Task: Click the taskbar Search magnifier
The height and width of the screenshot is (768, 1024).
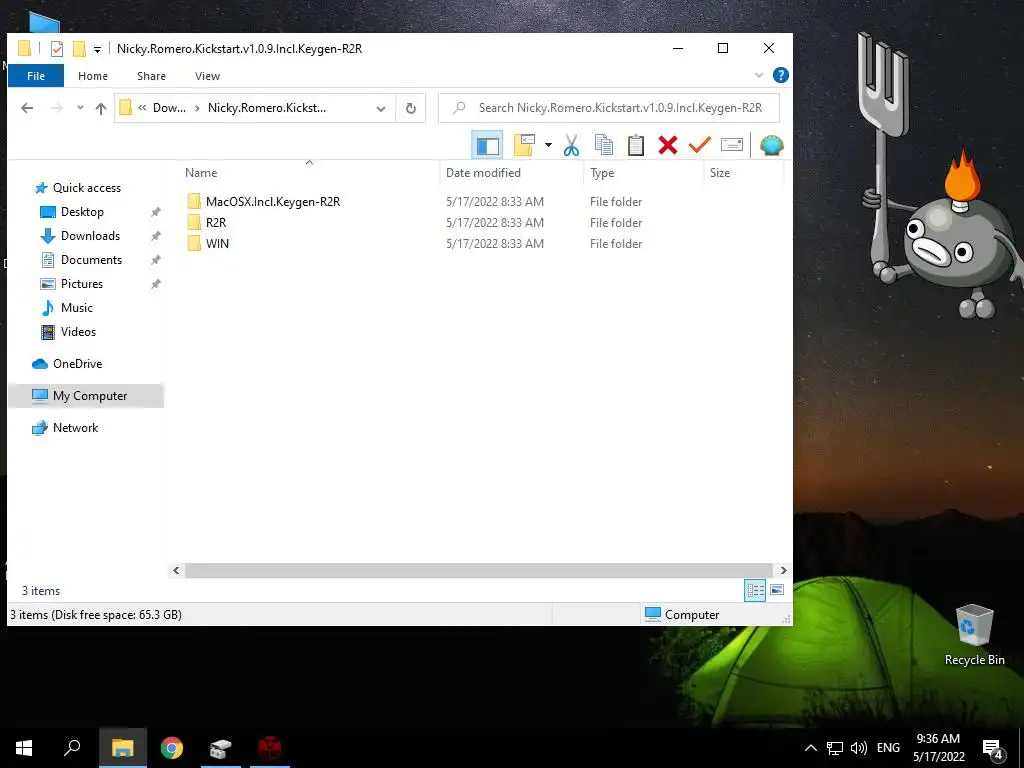Action: (x=72, y=748)
